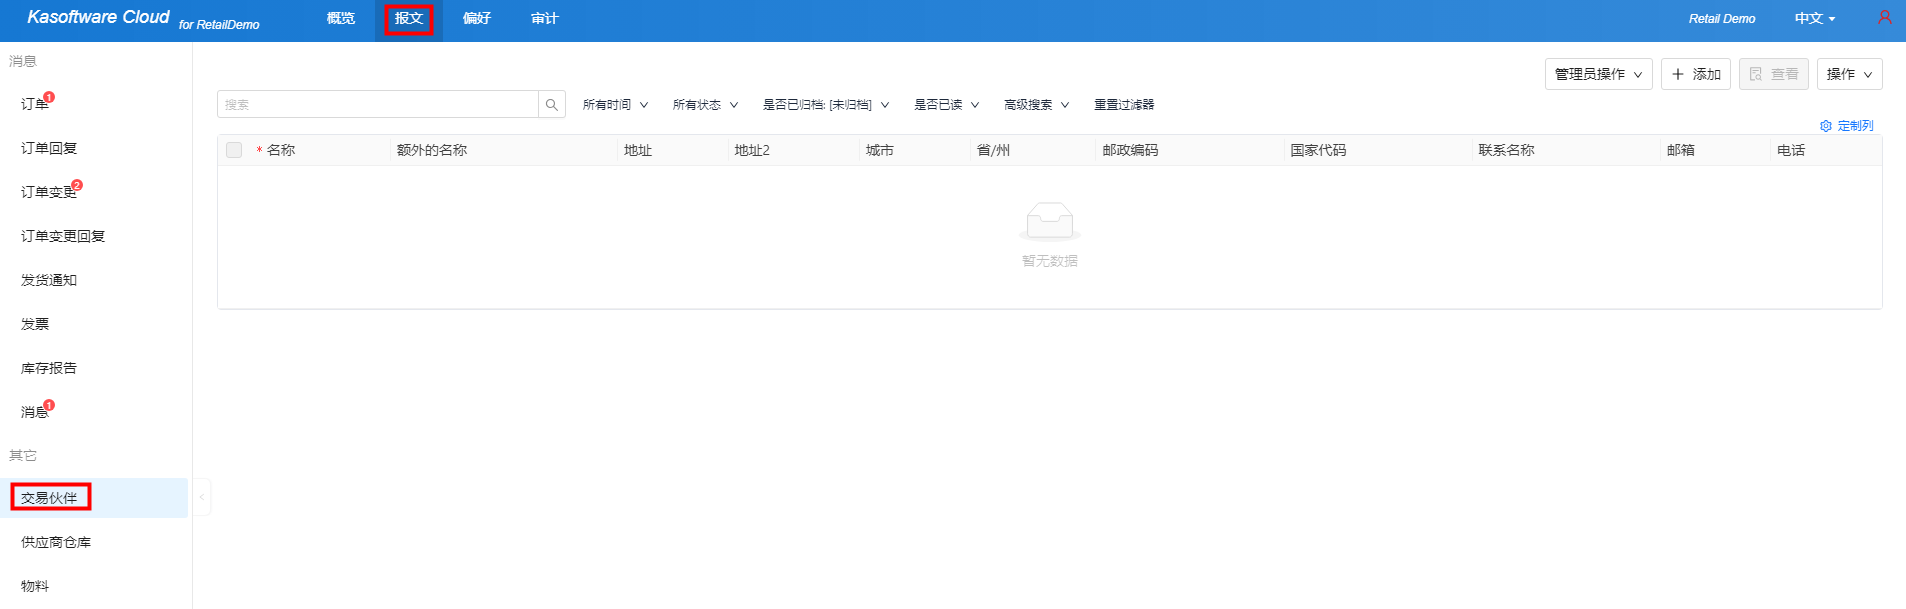Switch to the 审计 tab
Viewport: 1906px width, 609px height.
544,19
